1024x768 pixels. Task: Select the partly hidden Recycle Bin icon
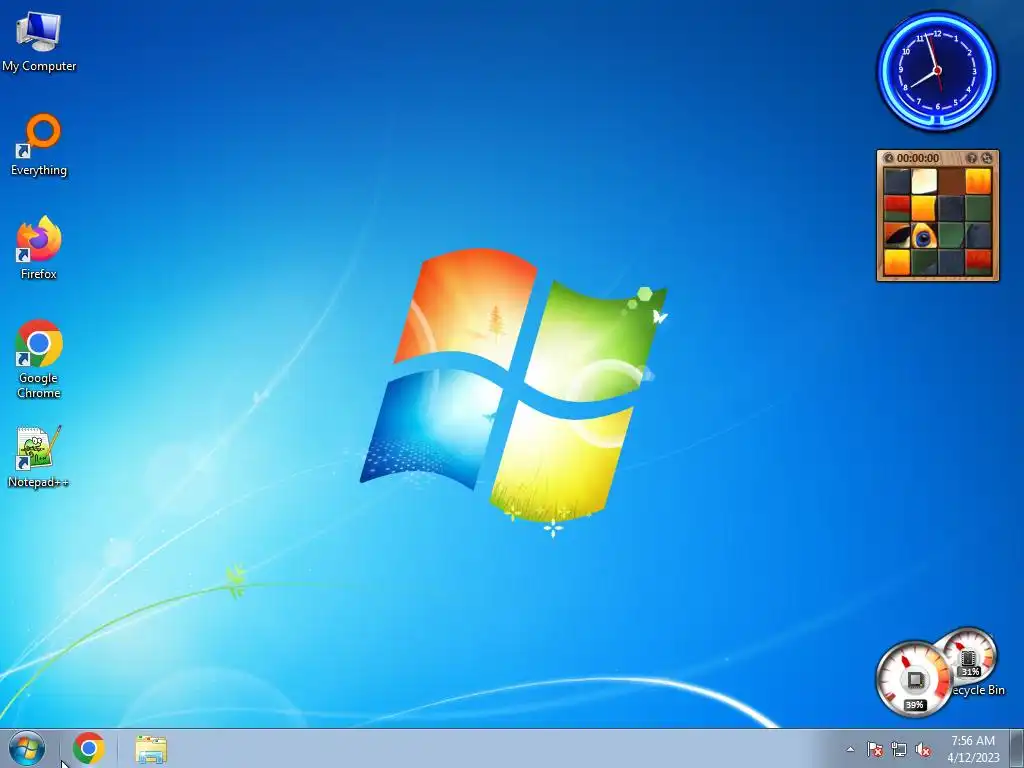[x=981, y=690]
